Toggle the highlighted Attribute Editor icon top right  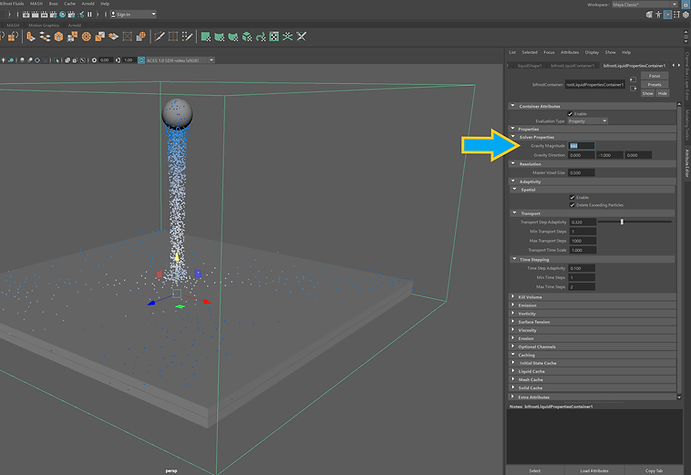coord(668,15)
